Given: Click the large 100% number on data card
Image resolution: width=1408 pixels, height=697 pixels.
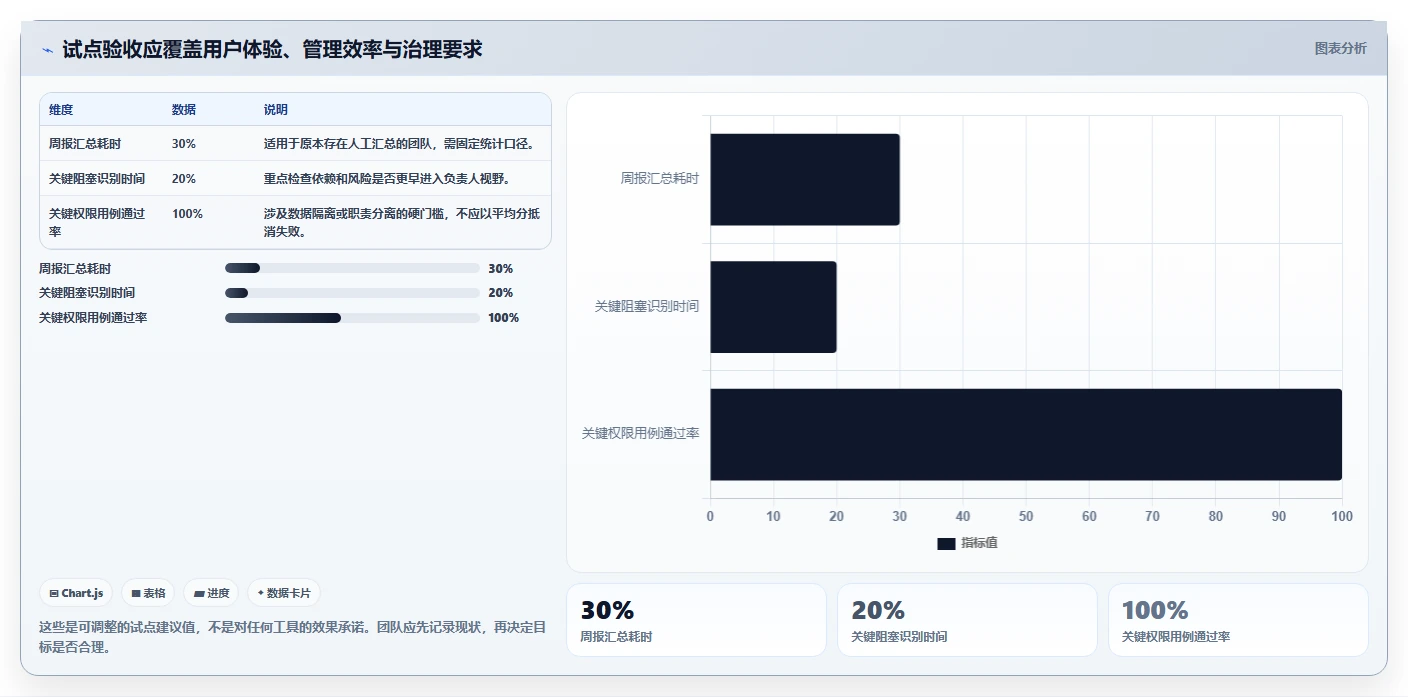Looking at the screenshot, I should click(1155, 611).
